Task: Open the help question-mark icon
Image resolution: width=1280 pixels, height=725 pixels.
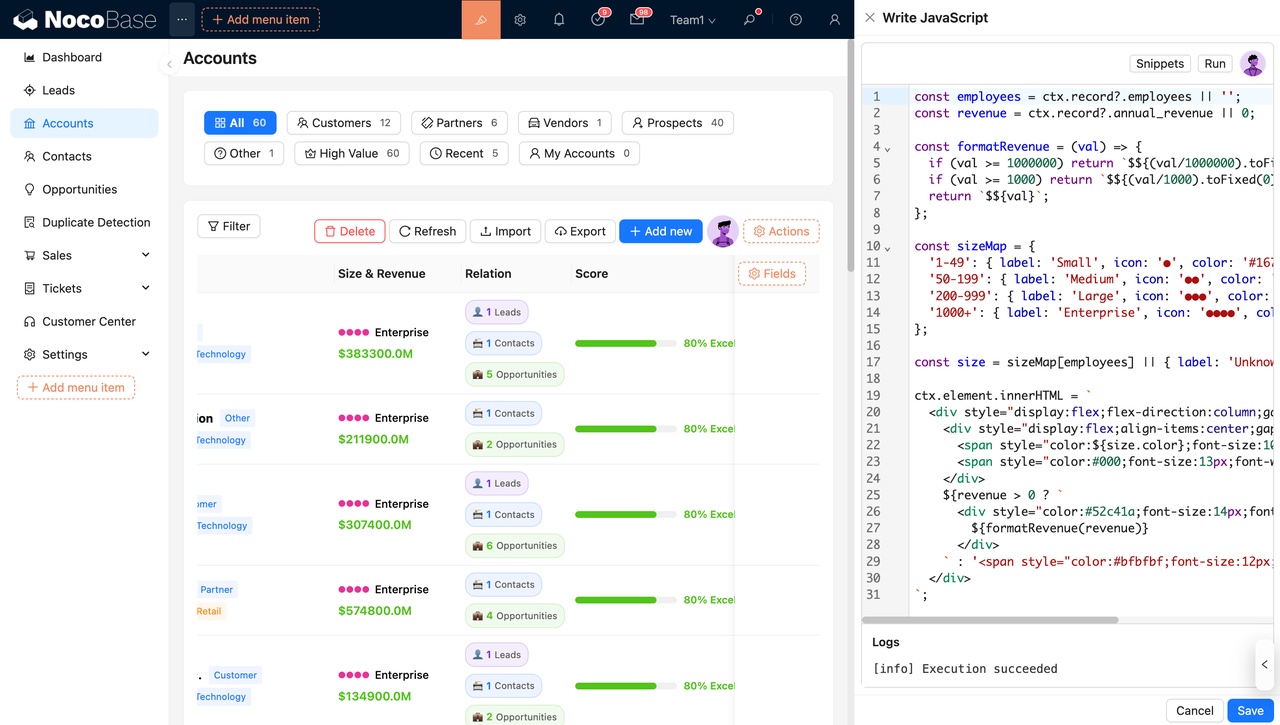Action: 794,19
